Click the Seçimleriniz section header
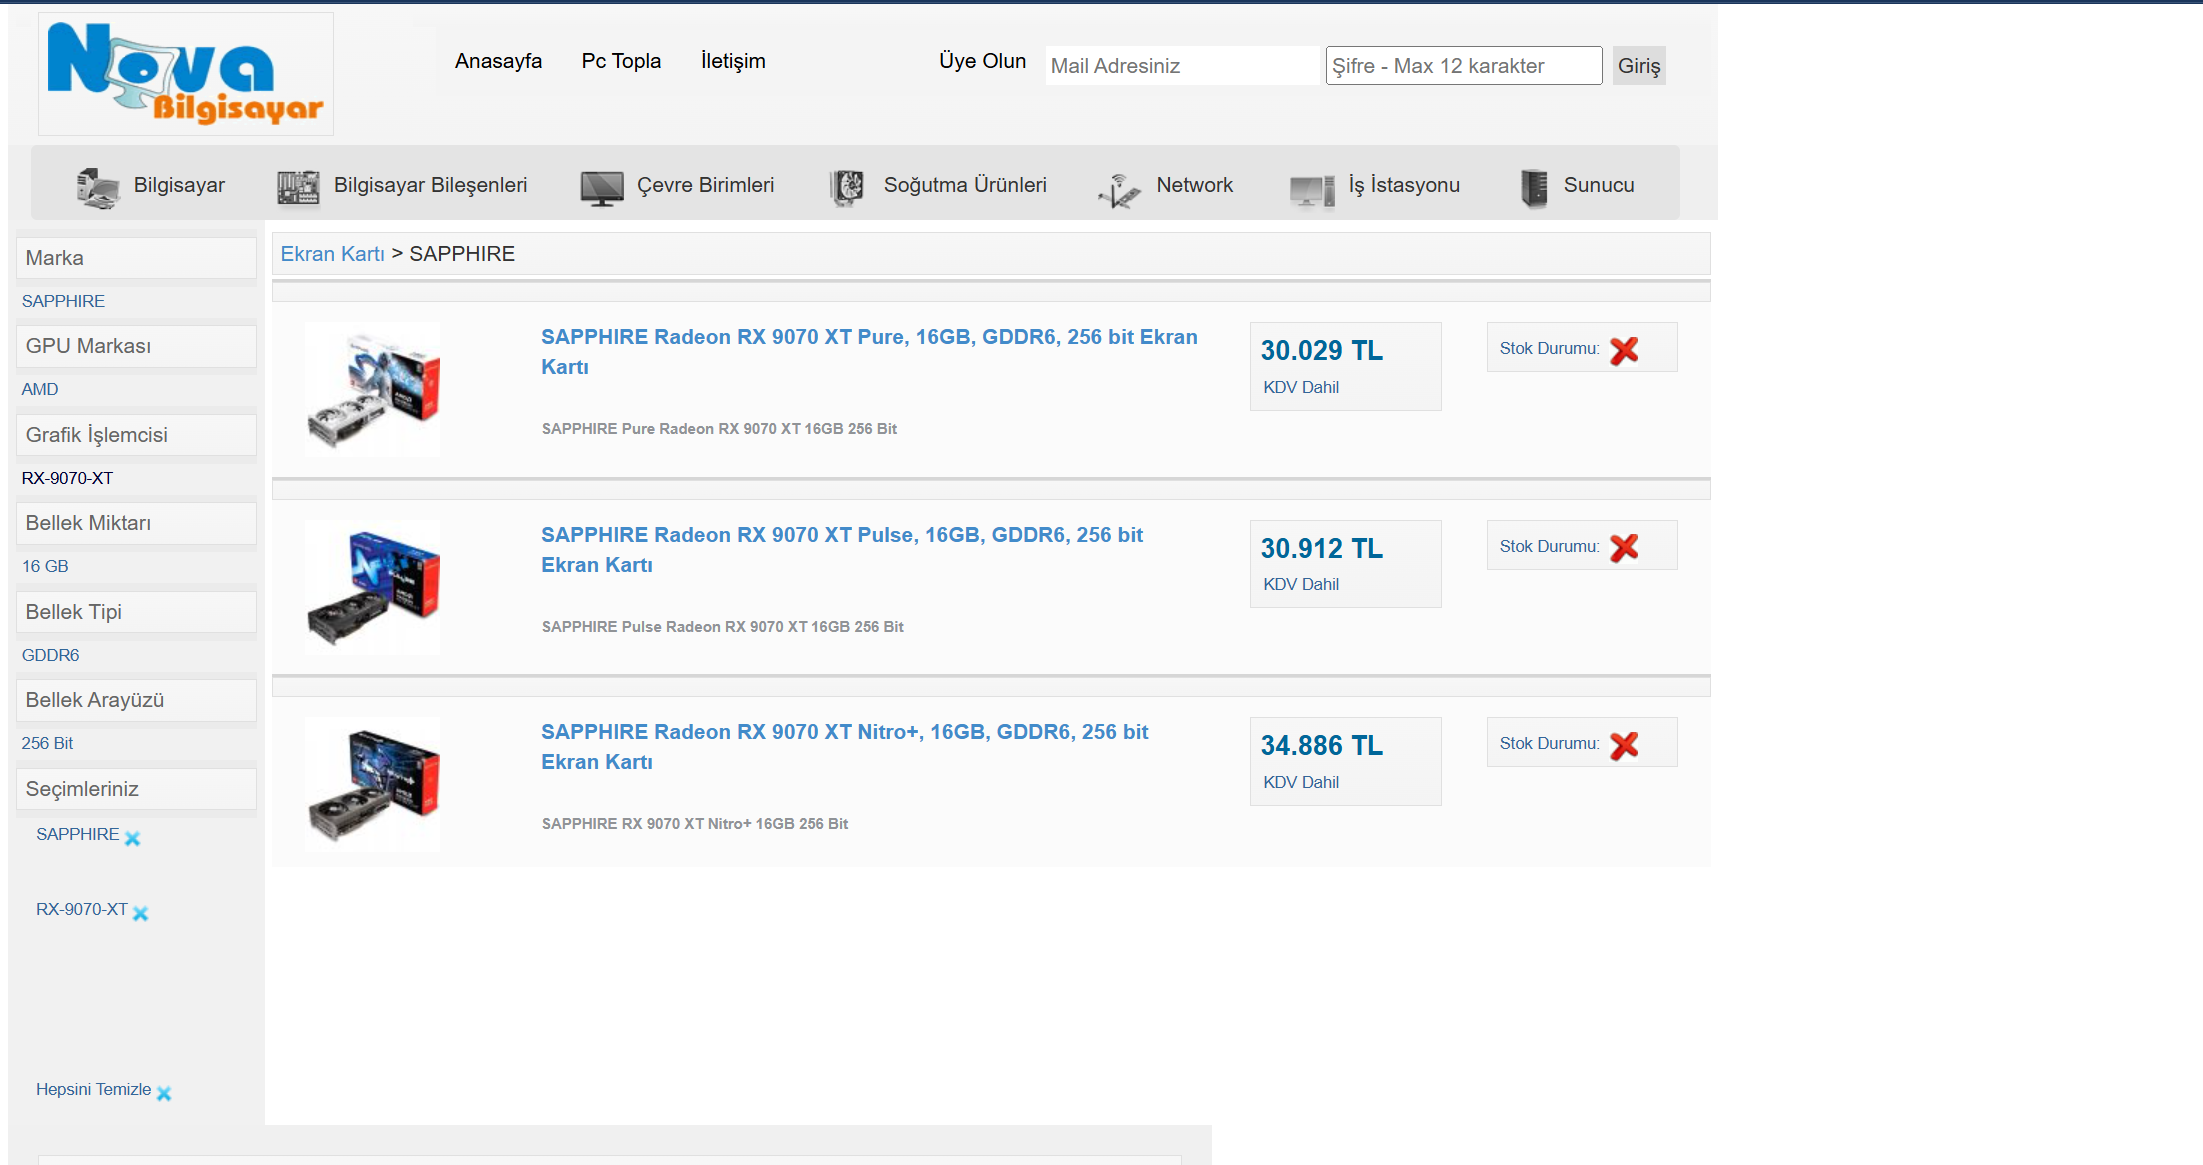This screenshot has height=1165, width=2203. click(x=136, y=789)
